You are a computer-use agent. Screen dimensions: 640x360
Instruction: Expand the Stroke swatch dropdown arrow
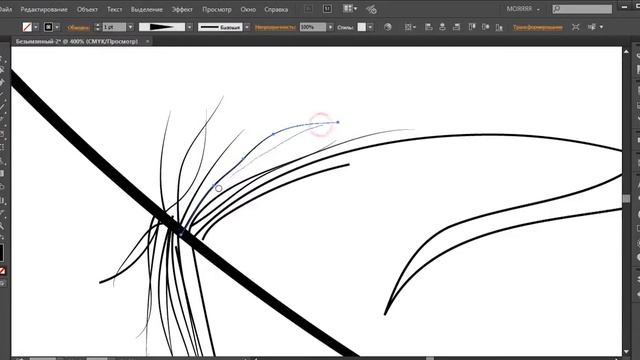click(57, 27)
